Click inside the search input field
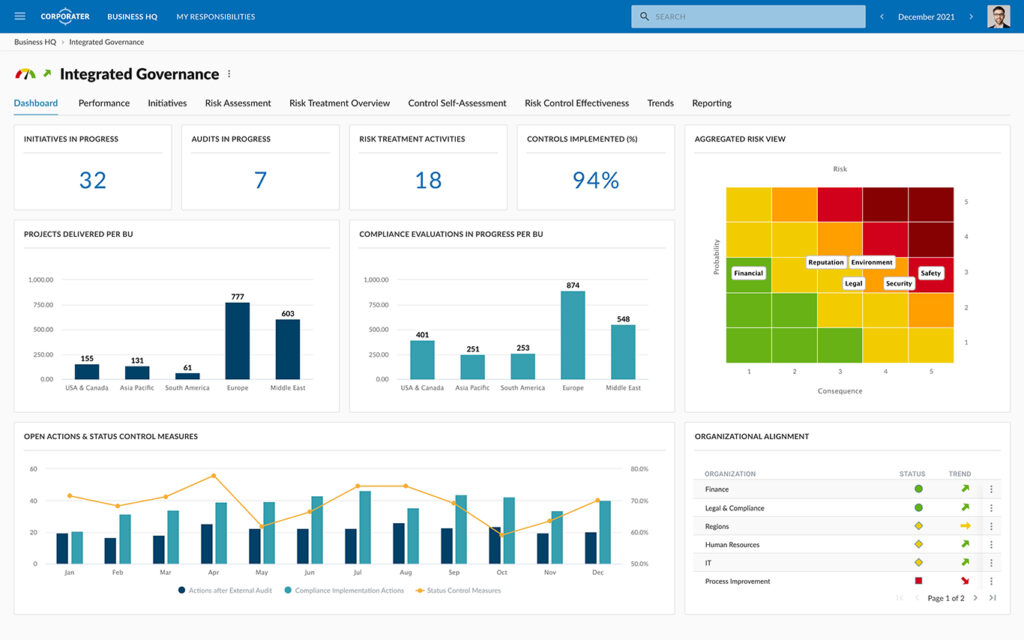1024x640 pixels. [x=740, y=15]
